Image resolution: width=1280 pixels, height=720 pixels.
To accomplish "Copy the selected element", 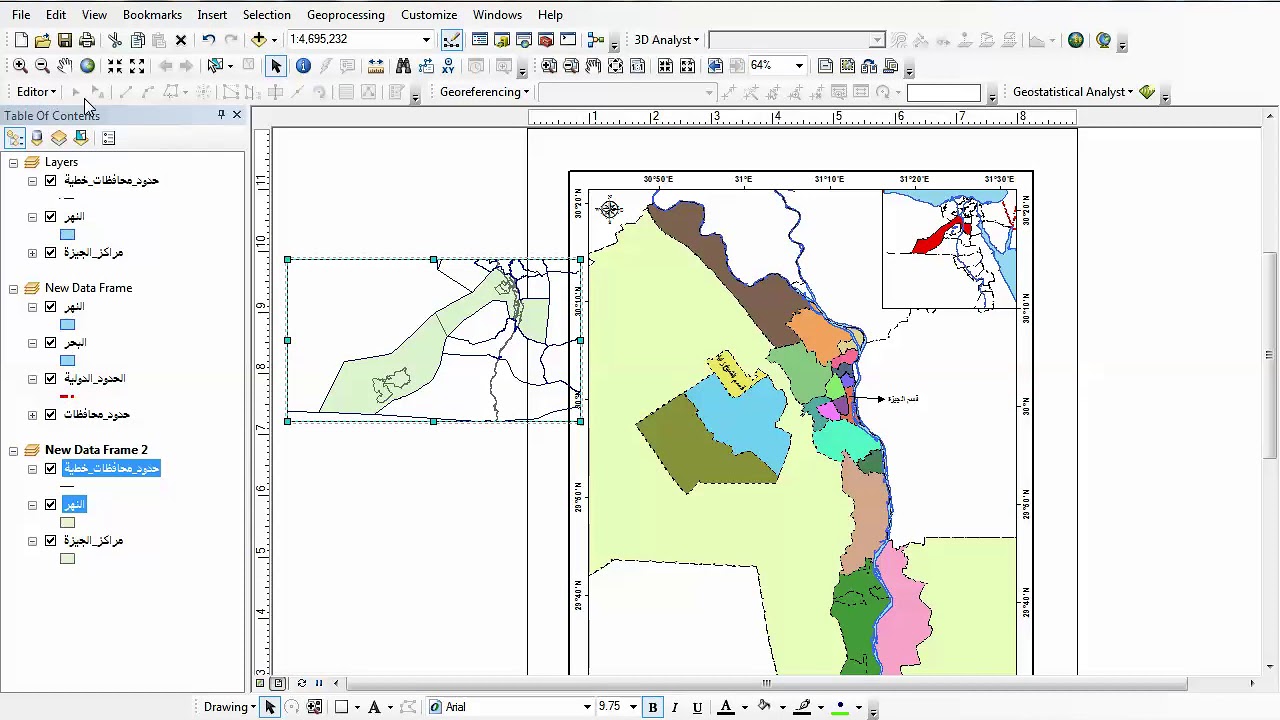I will [x=137, y=40].
